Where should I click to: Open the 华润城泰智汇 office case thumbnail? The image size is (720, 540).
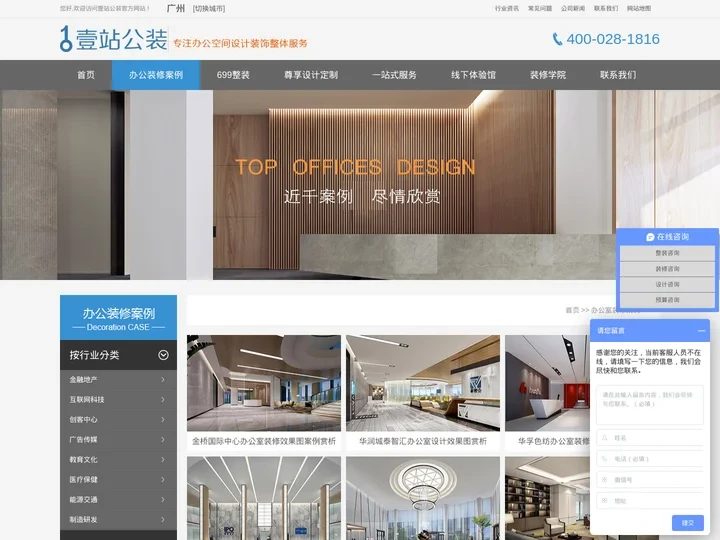[x=423, y=383]
